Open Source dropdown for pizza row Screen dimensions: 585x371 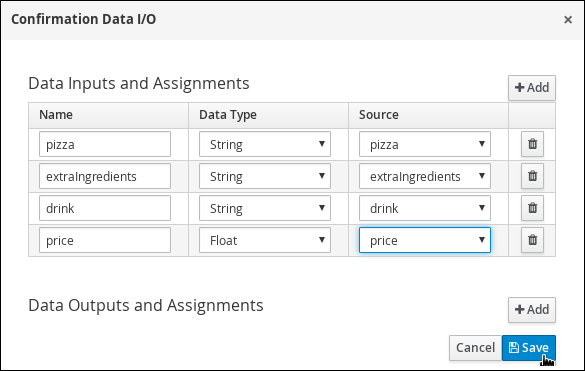click(x=425, y=144)
